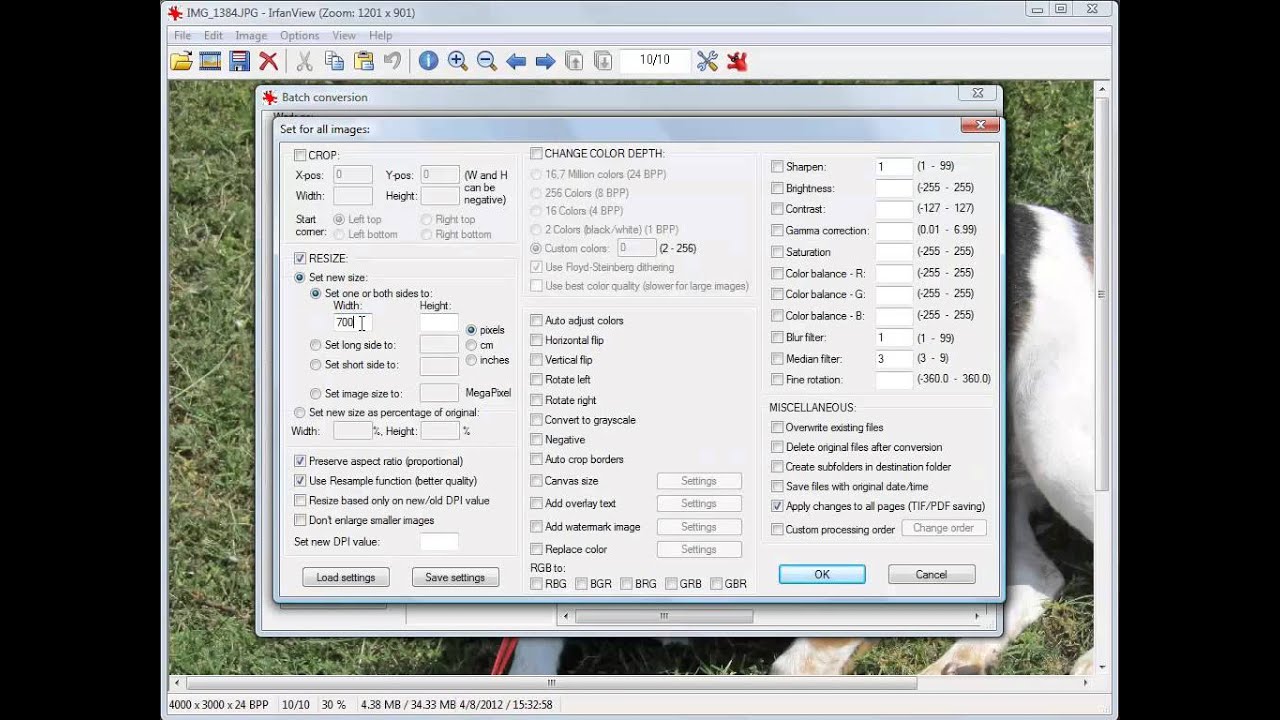Enable the CROP checkbox
Image resolution: width=1280 pixels, height=720 pixels.
click(300, 155)
